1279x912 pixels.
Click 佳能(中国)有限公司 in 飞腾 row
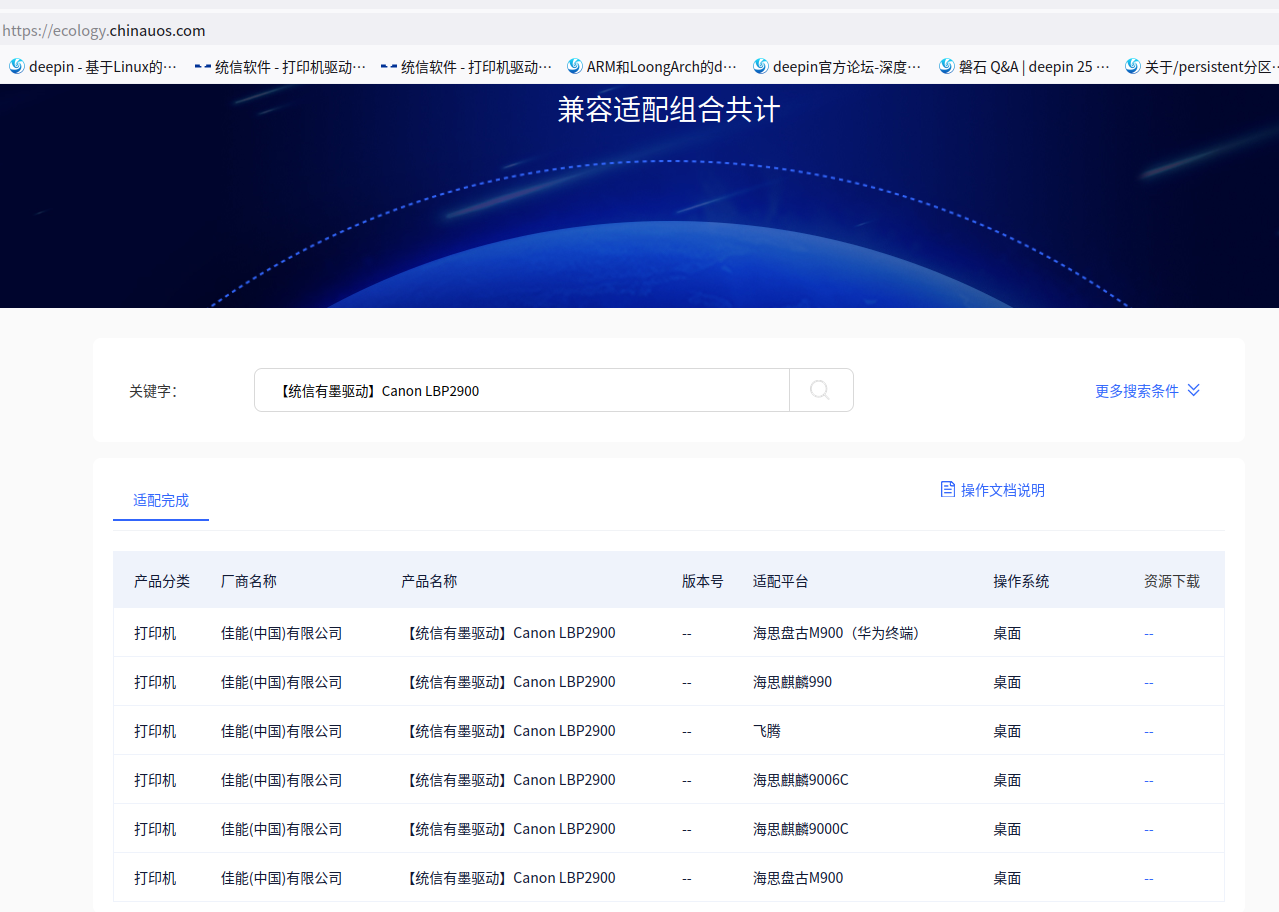(282, 731)
